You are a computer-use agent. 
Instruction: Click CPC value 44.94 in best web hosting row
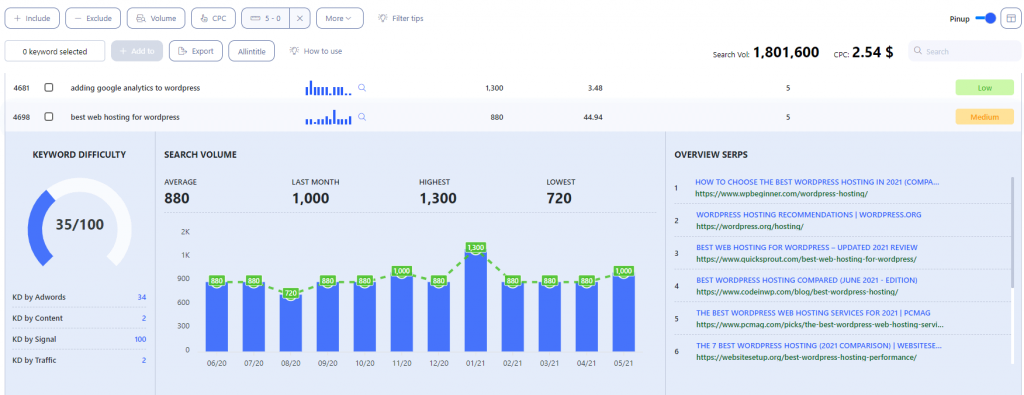click(593, 118)
